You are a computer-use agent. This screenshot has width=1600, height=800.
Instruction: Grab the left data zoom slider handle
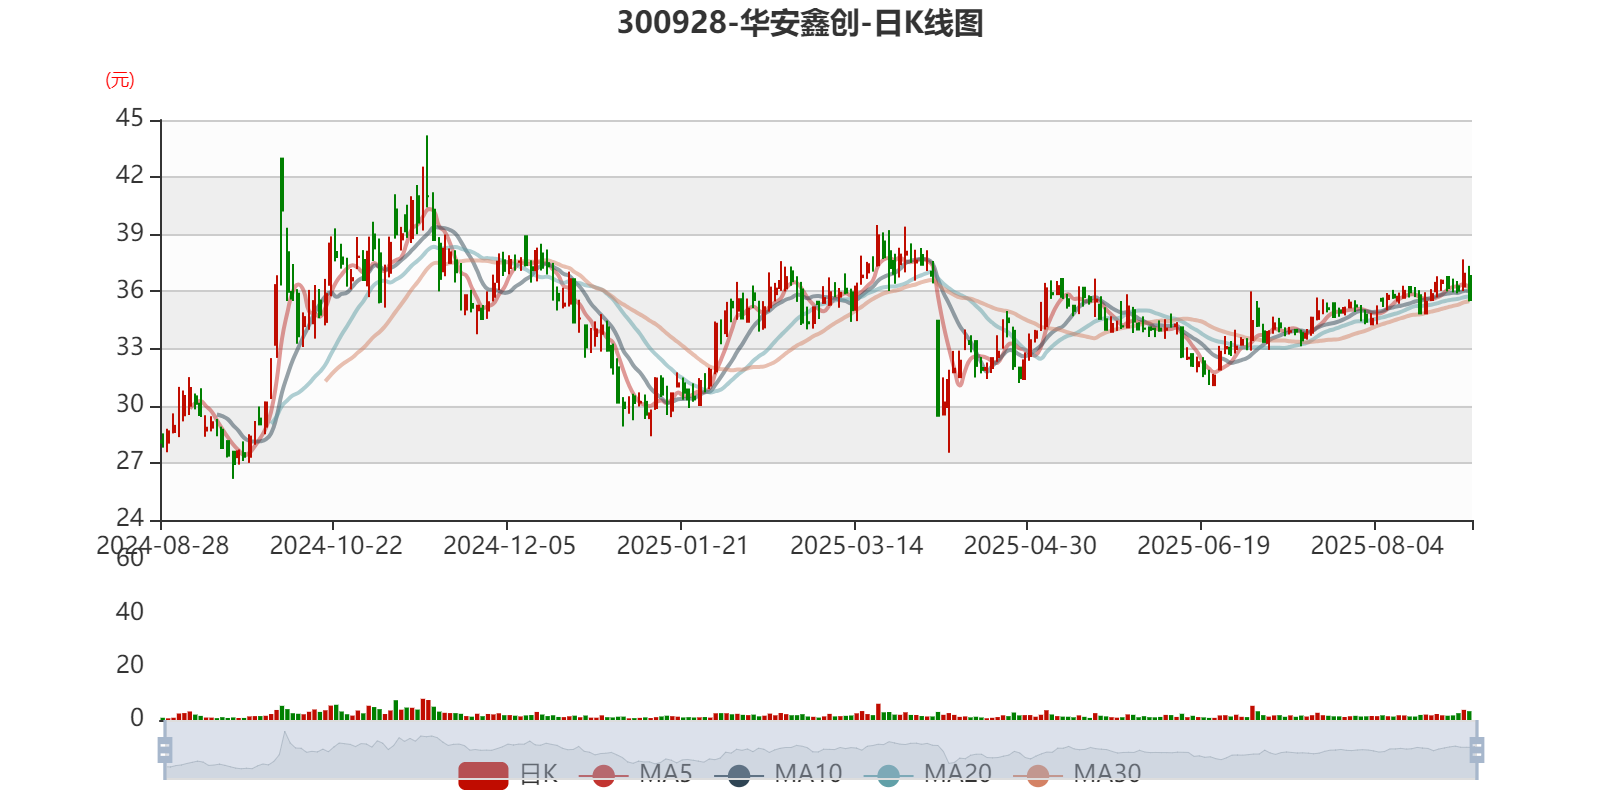click(x=165, y=749)
